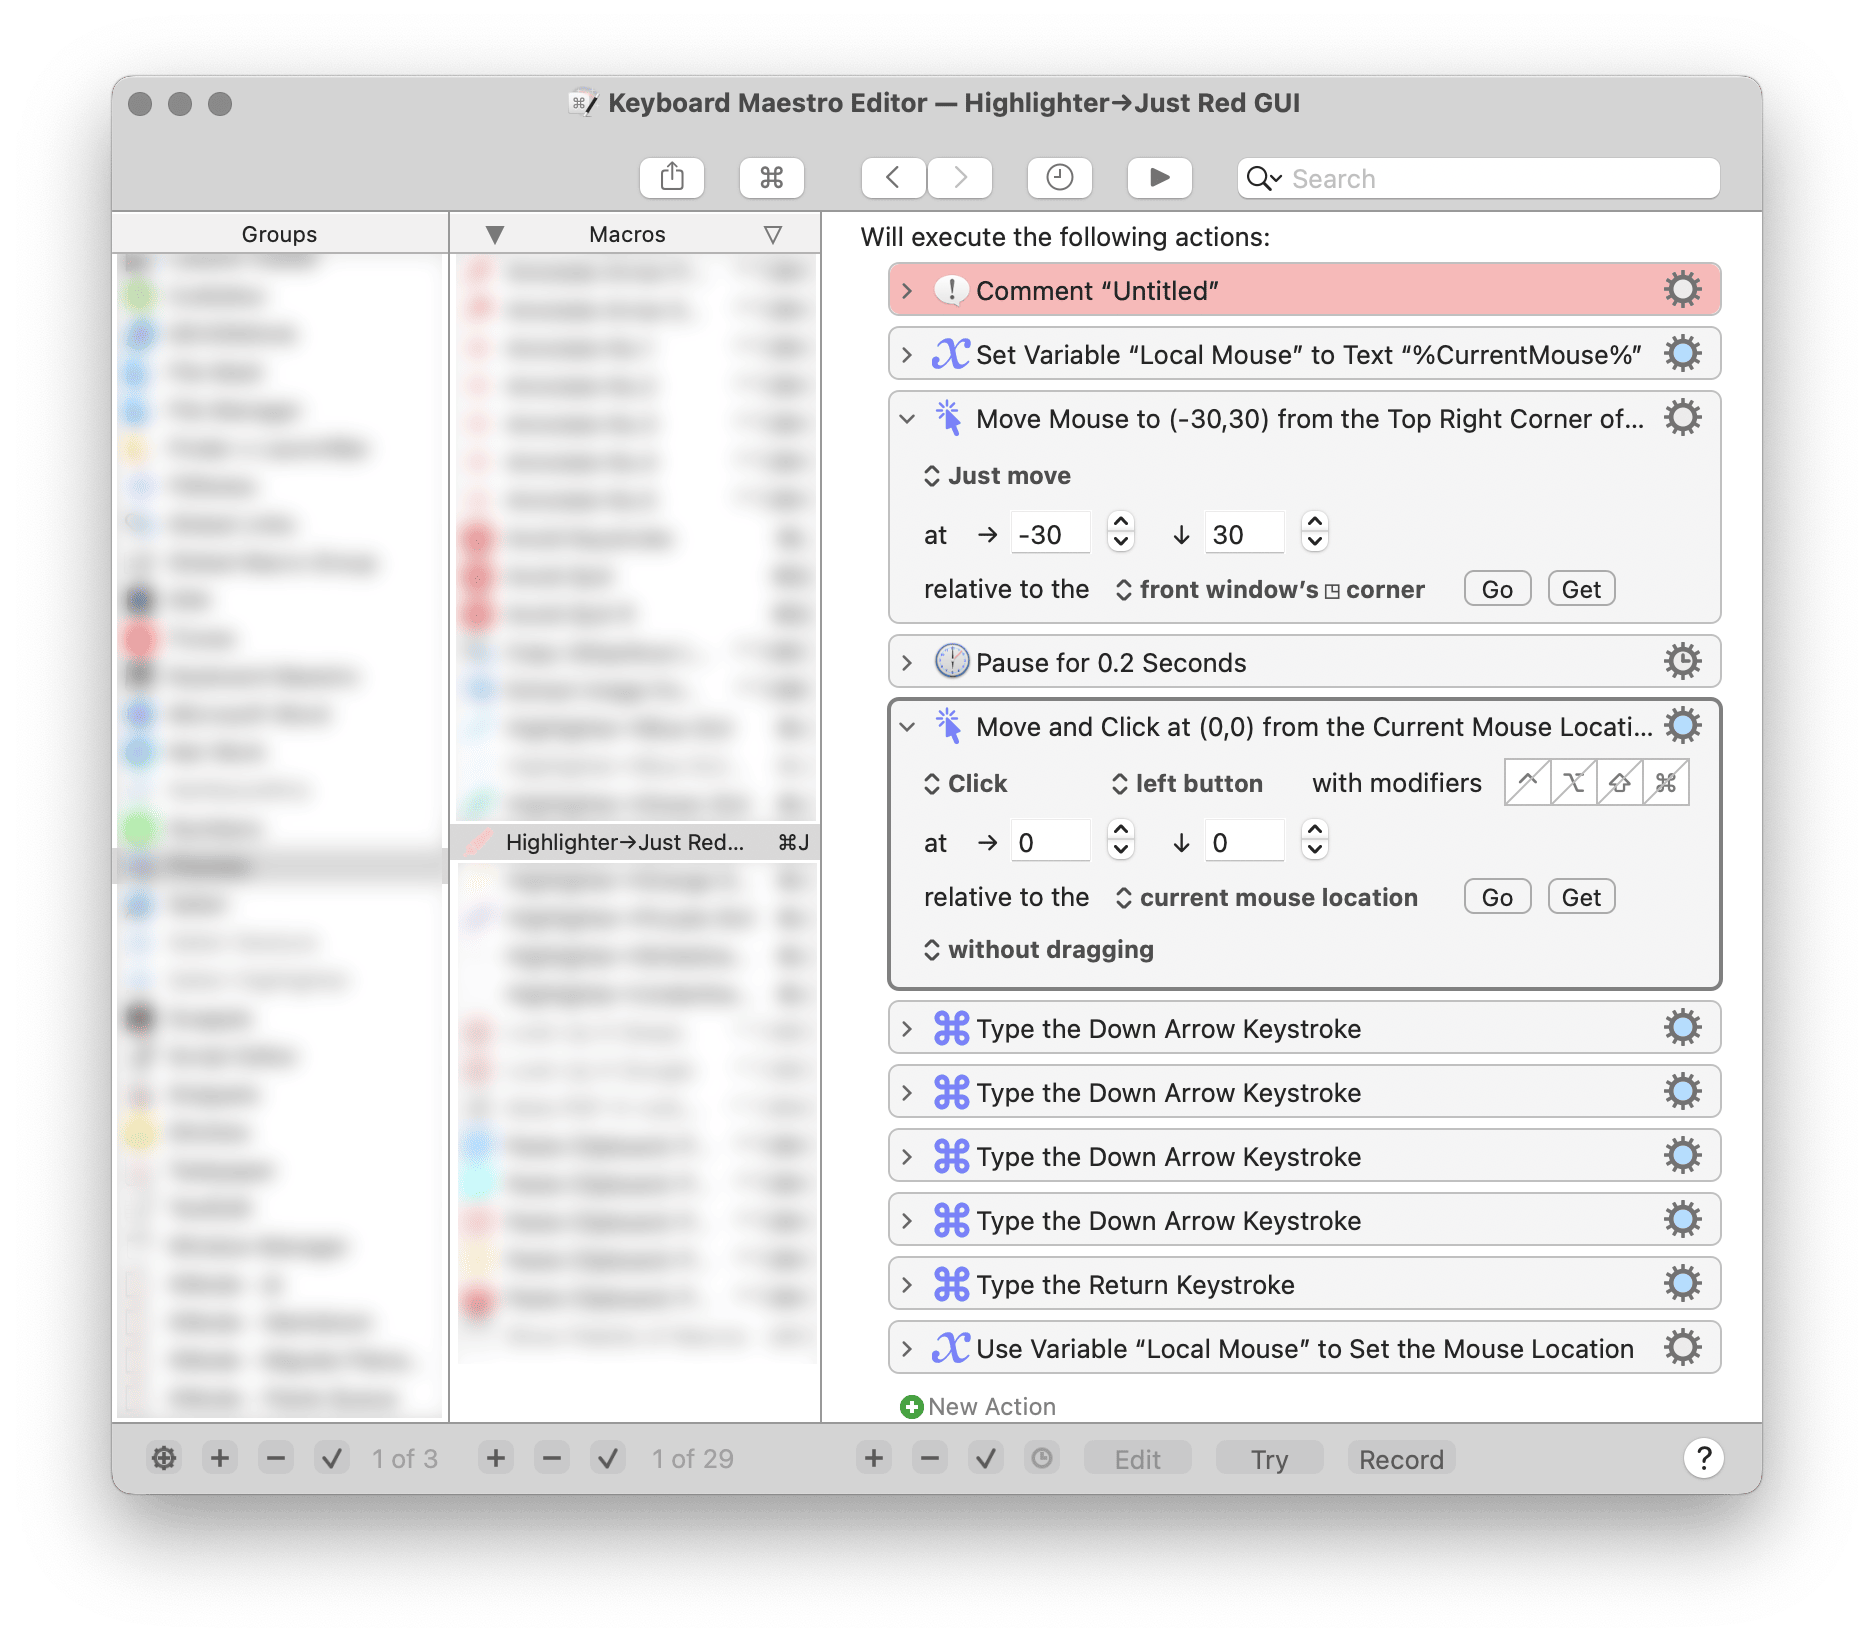
Task: Open gear menu of Set Variable action
Action: (x=1682, y=354)
